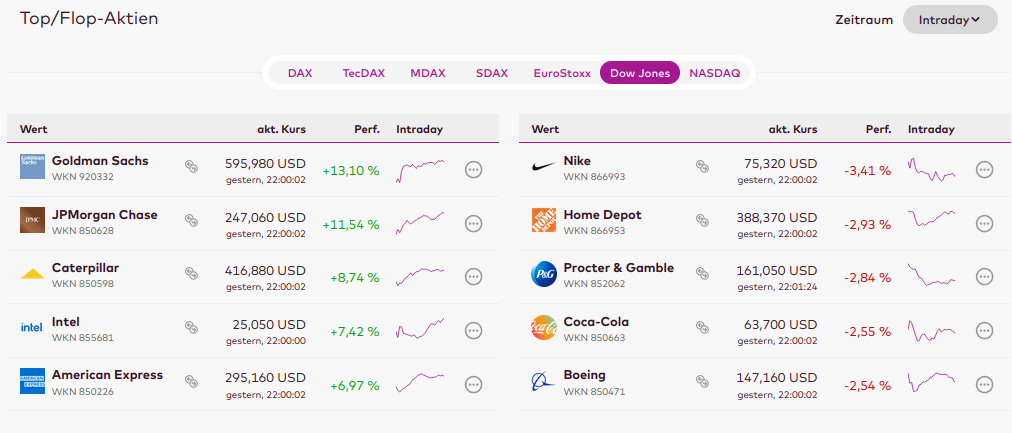Select the NASDAQ index tab
This screenshot has width=1012, height=433.
pyautogui.click(x=715, y=73)
